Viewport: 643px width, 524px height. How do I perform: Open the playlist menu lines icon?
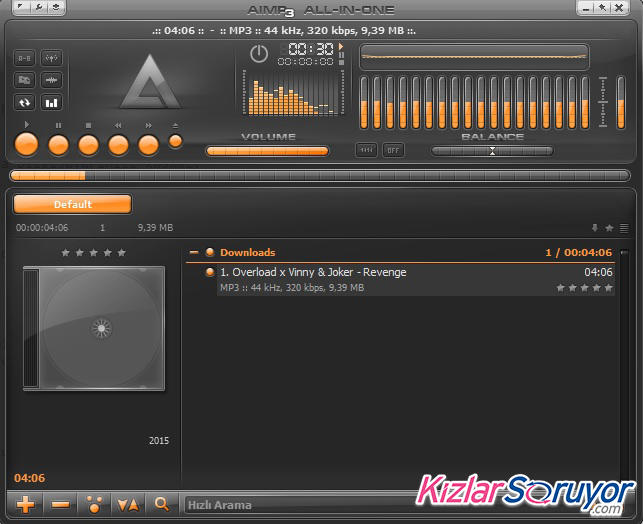click(624, 228)
